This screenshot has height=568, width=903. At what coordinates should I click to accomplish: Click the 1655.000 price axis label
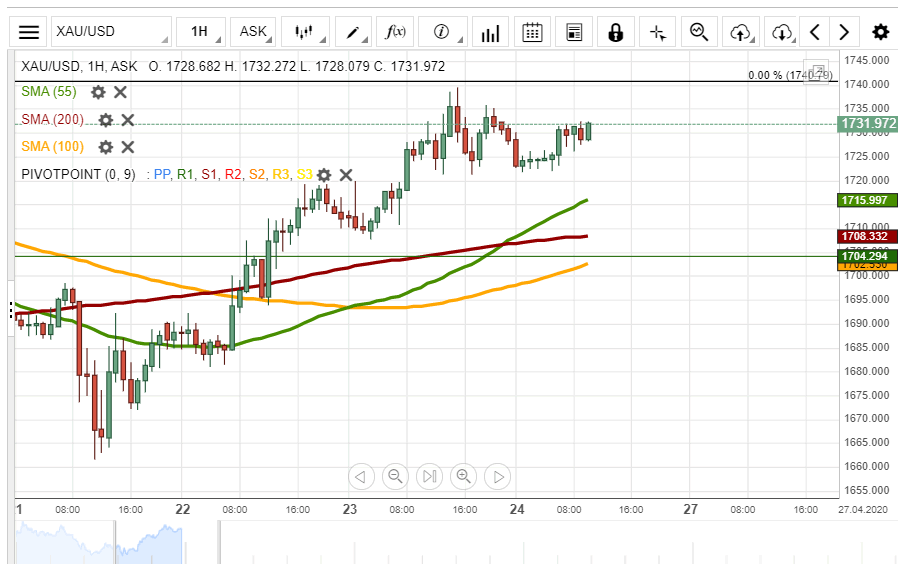click(866, 490)
